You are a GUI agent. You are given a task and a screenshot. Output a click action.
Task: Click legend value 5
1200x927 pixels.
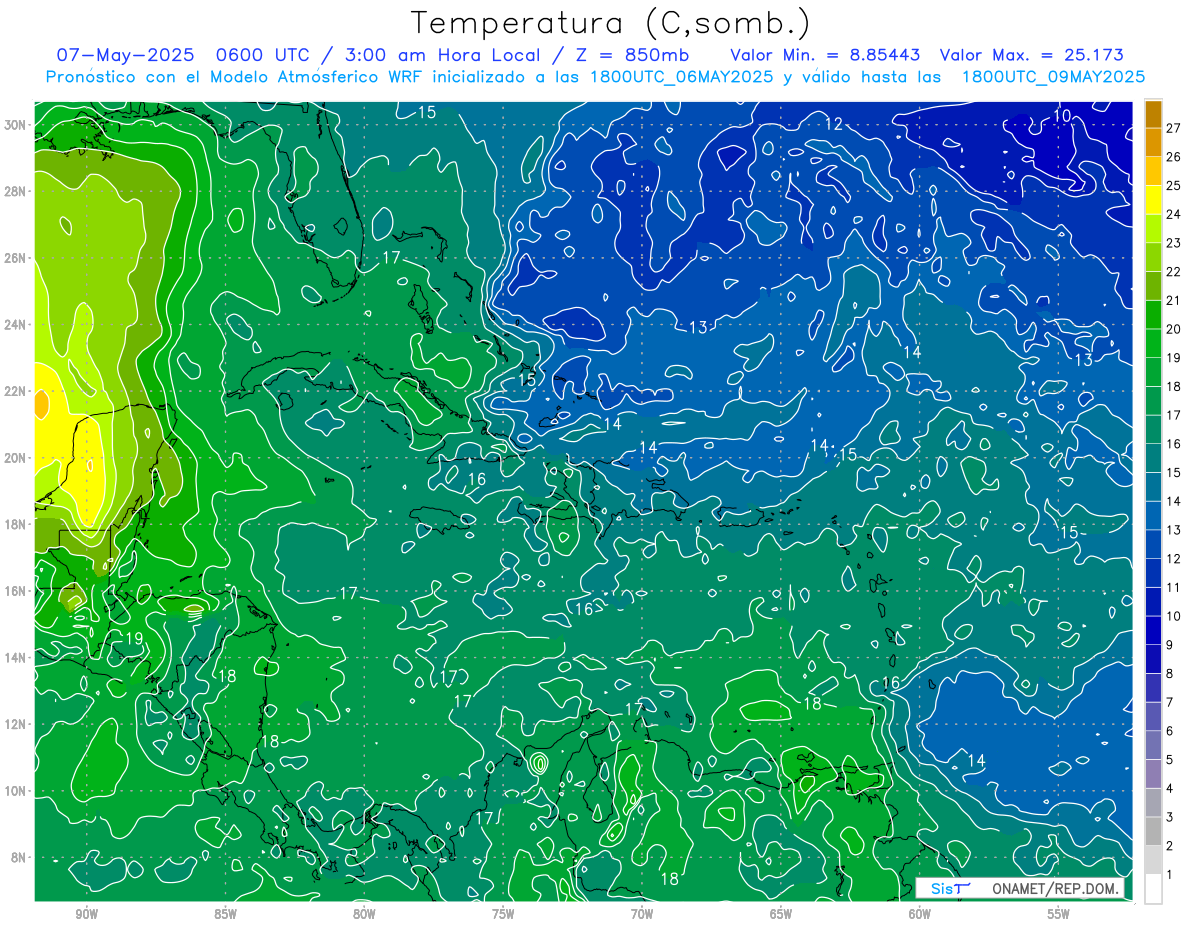1170,760
